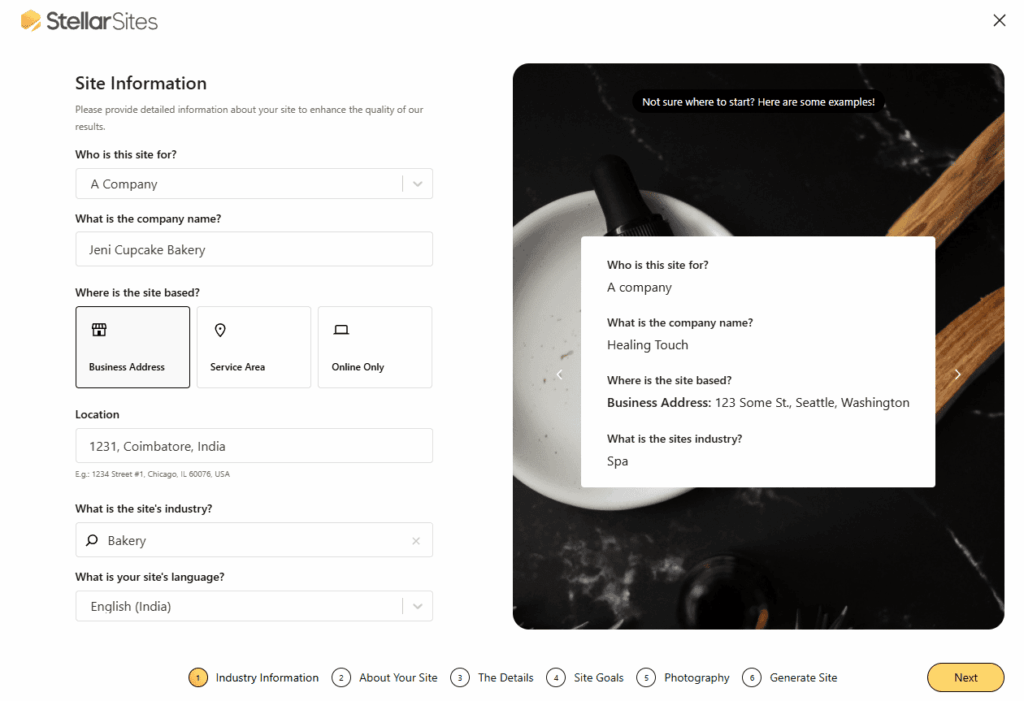The width and height of the screenshot is (1024, 701).
Task: Click inside the Location input field
Action: click(254, 445)
